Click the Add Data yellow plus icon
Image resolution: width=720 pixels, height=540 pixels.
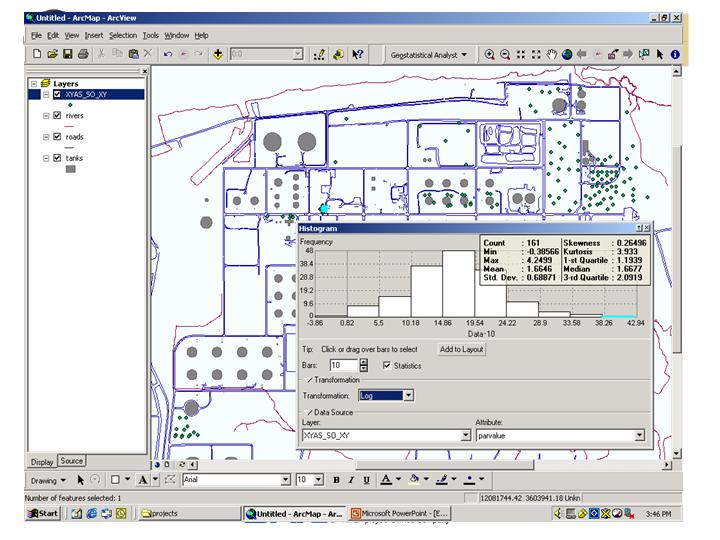pyautogui.click(x=218, y=54)
